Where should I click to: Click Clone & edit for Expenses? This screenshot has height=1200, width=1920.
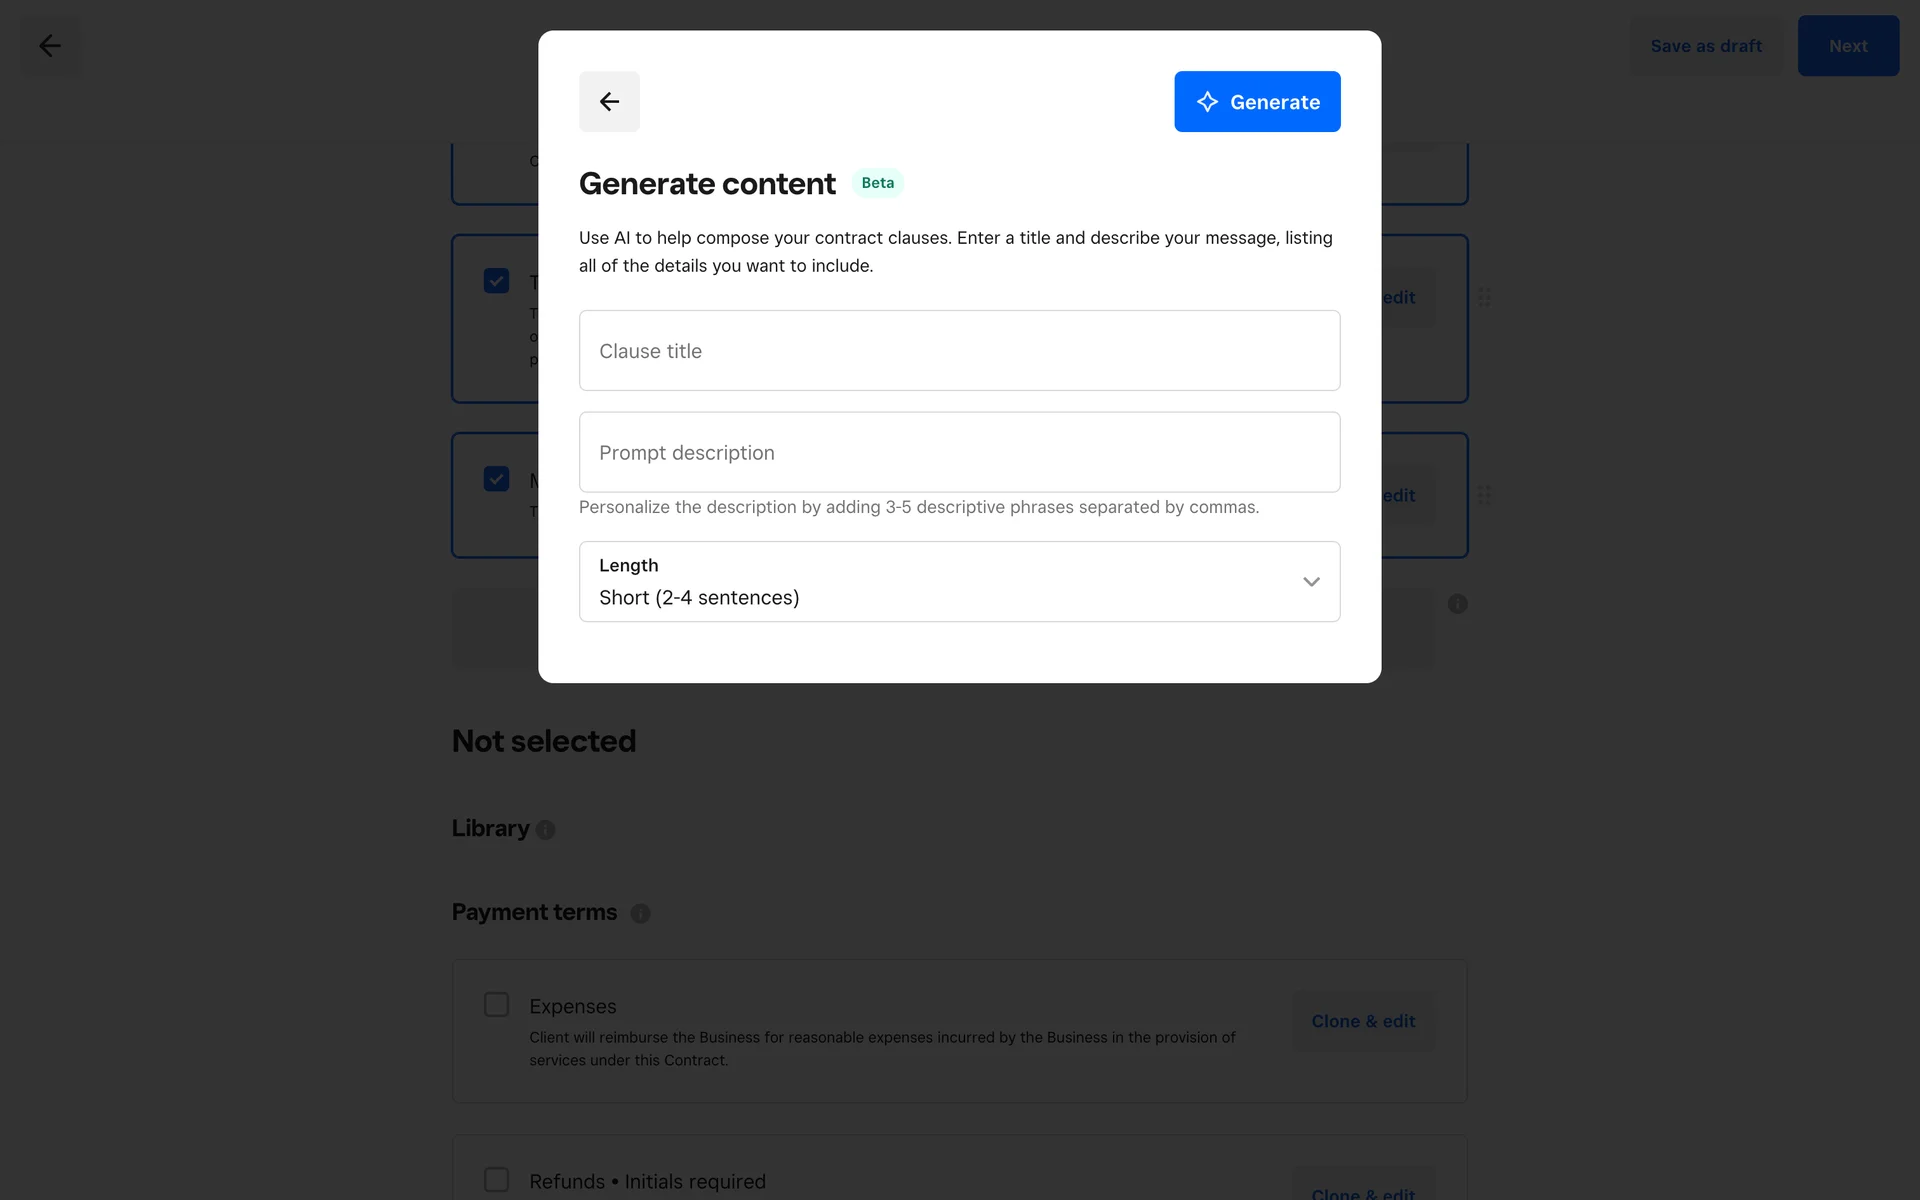pyautogui.click(x=1363, y=1021)
